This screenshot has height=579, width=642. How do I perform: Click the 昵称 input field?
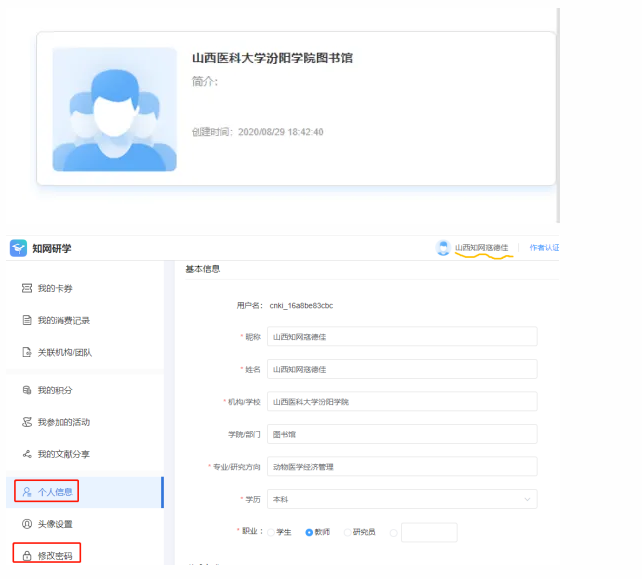pyautogui.click(x=402, y=337)
